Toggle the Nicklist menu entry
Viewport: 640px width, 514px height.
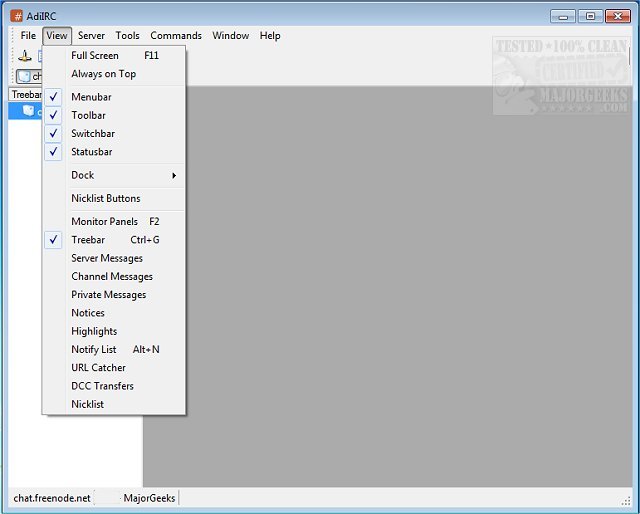coord(114,404)
